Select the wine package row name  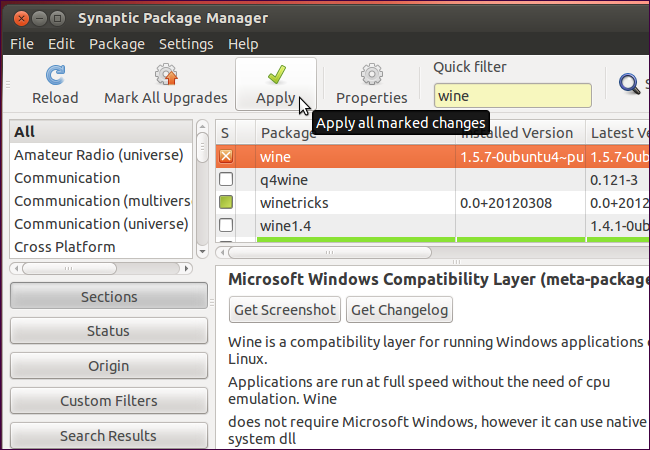coord(275,157)
